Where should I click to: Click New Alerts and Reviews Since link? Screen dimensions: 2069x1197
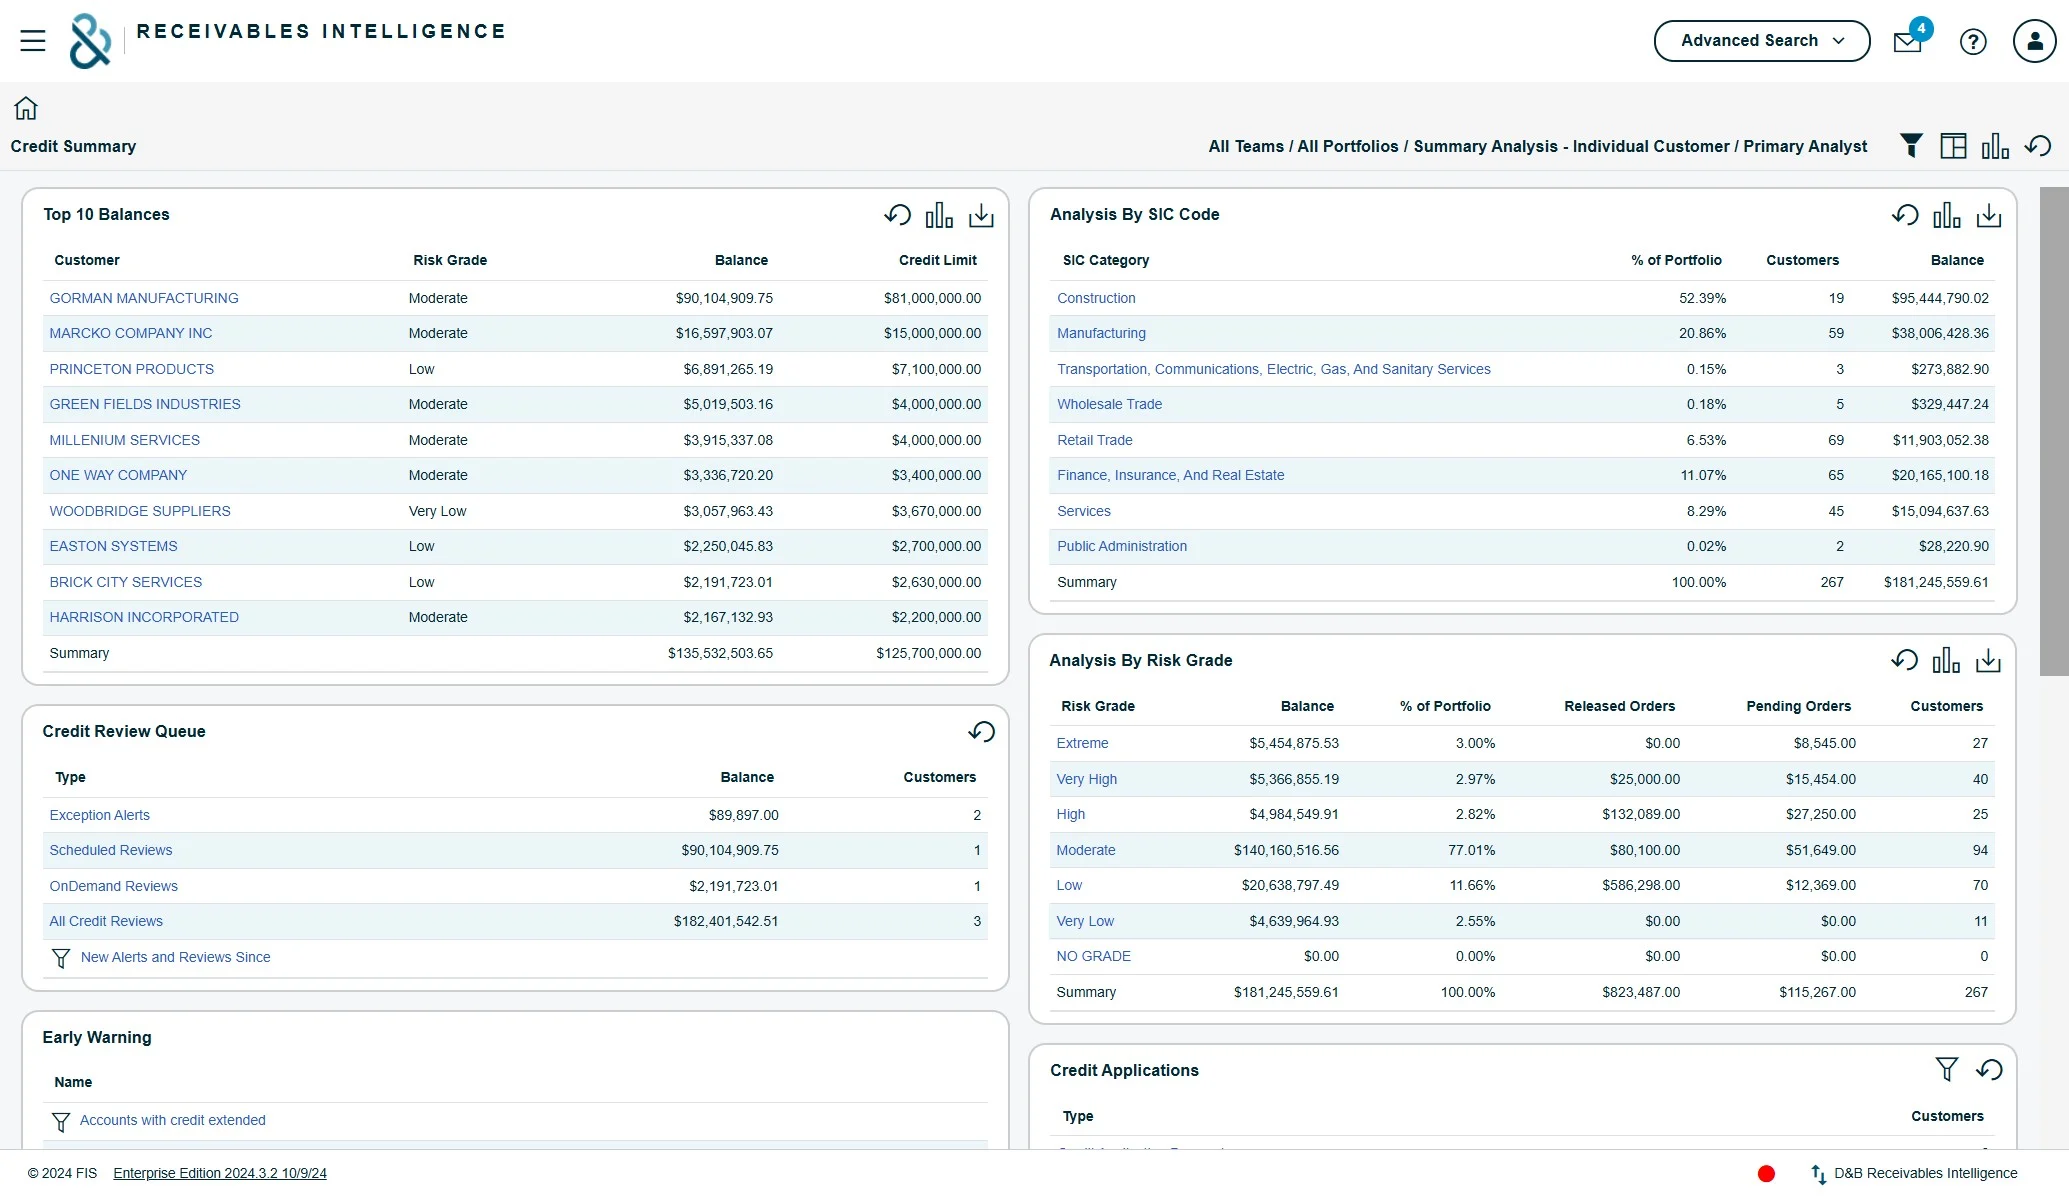[x=176, y=957]
